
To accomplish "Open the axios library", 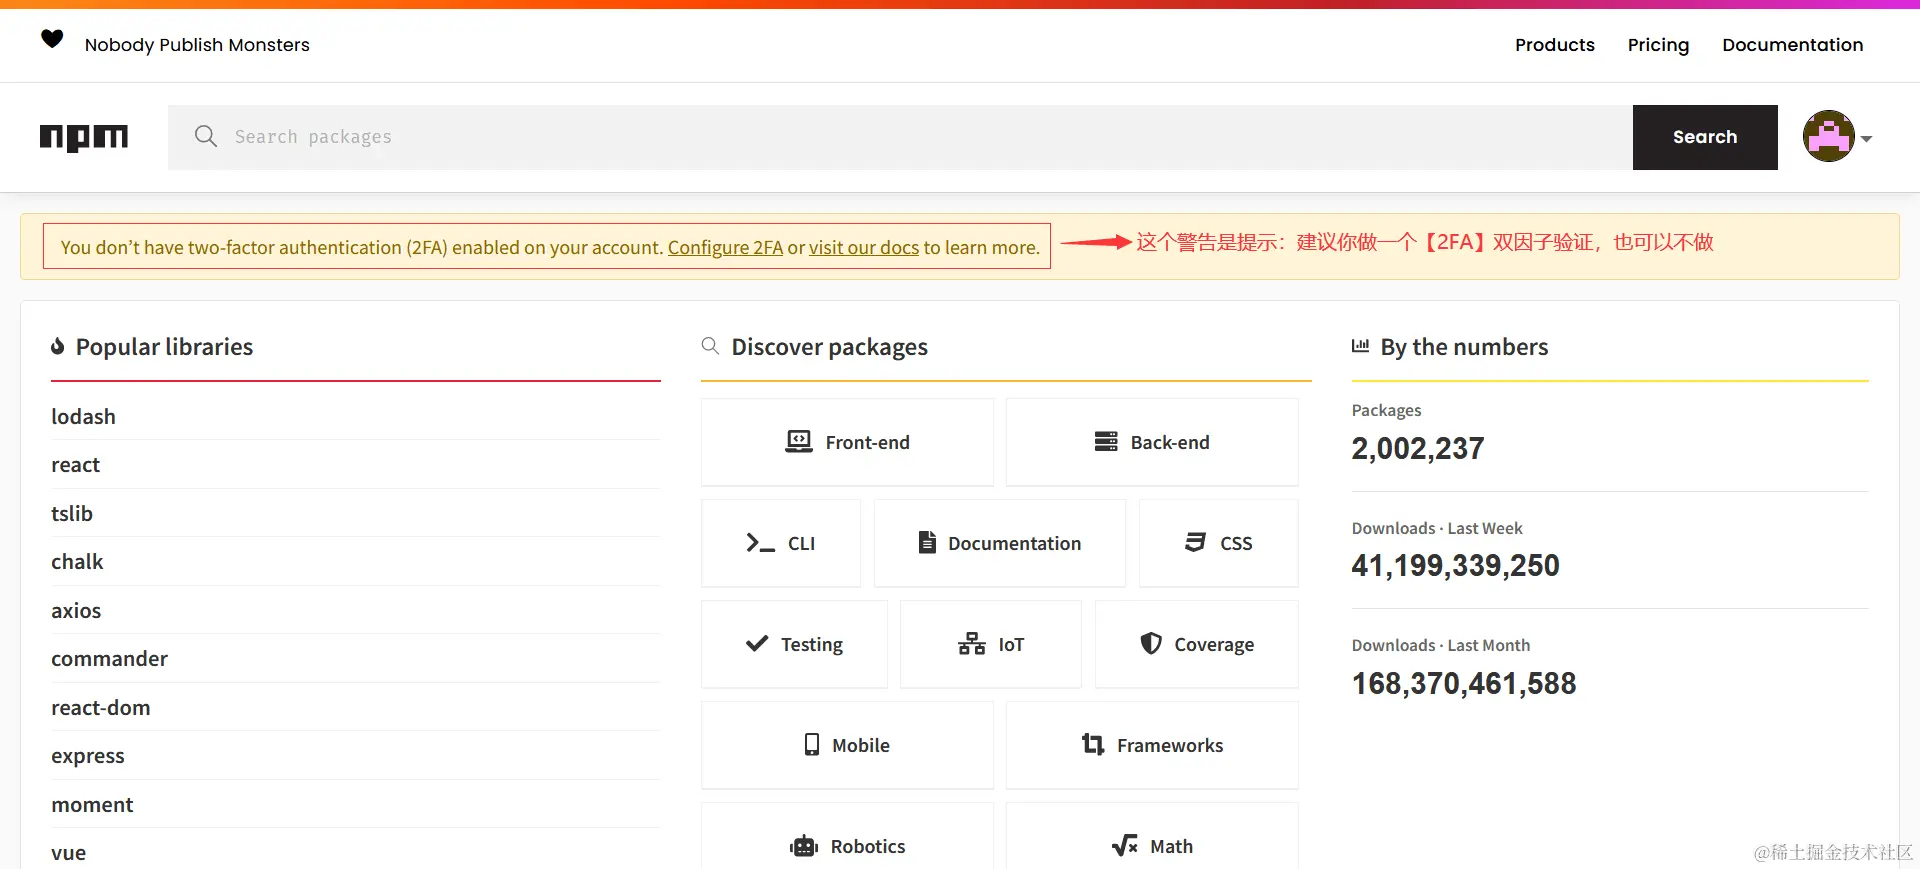I will tap(76, 610).
